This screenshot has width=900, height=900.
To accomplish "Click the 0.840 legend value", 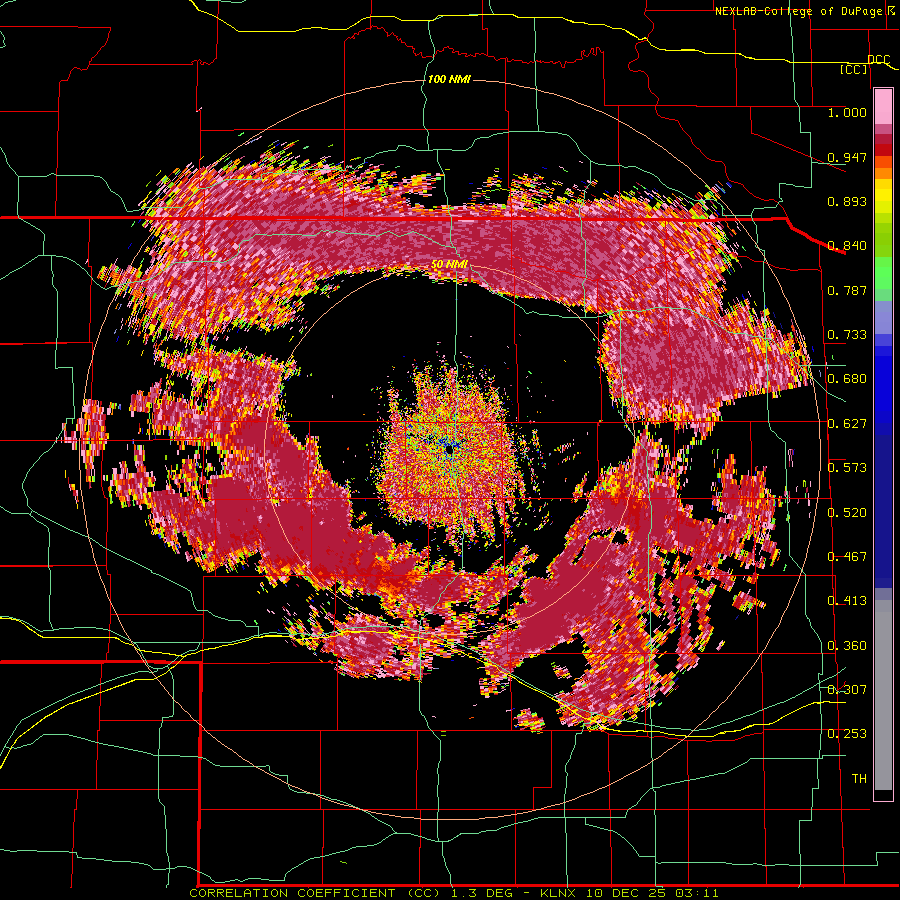I will point(847,246).
